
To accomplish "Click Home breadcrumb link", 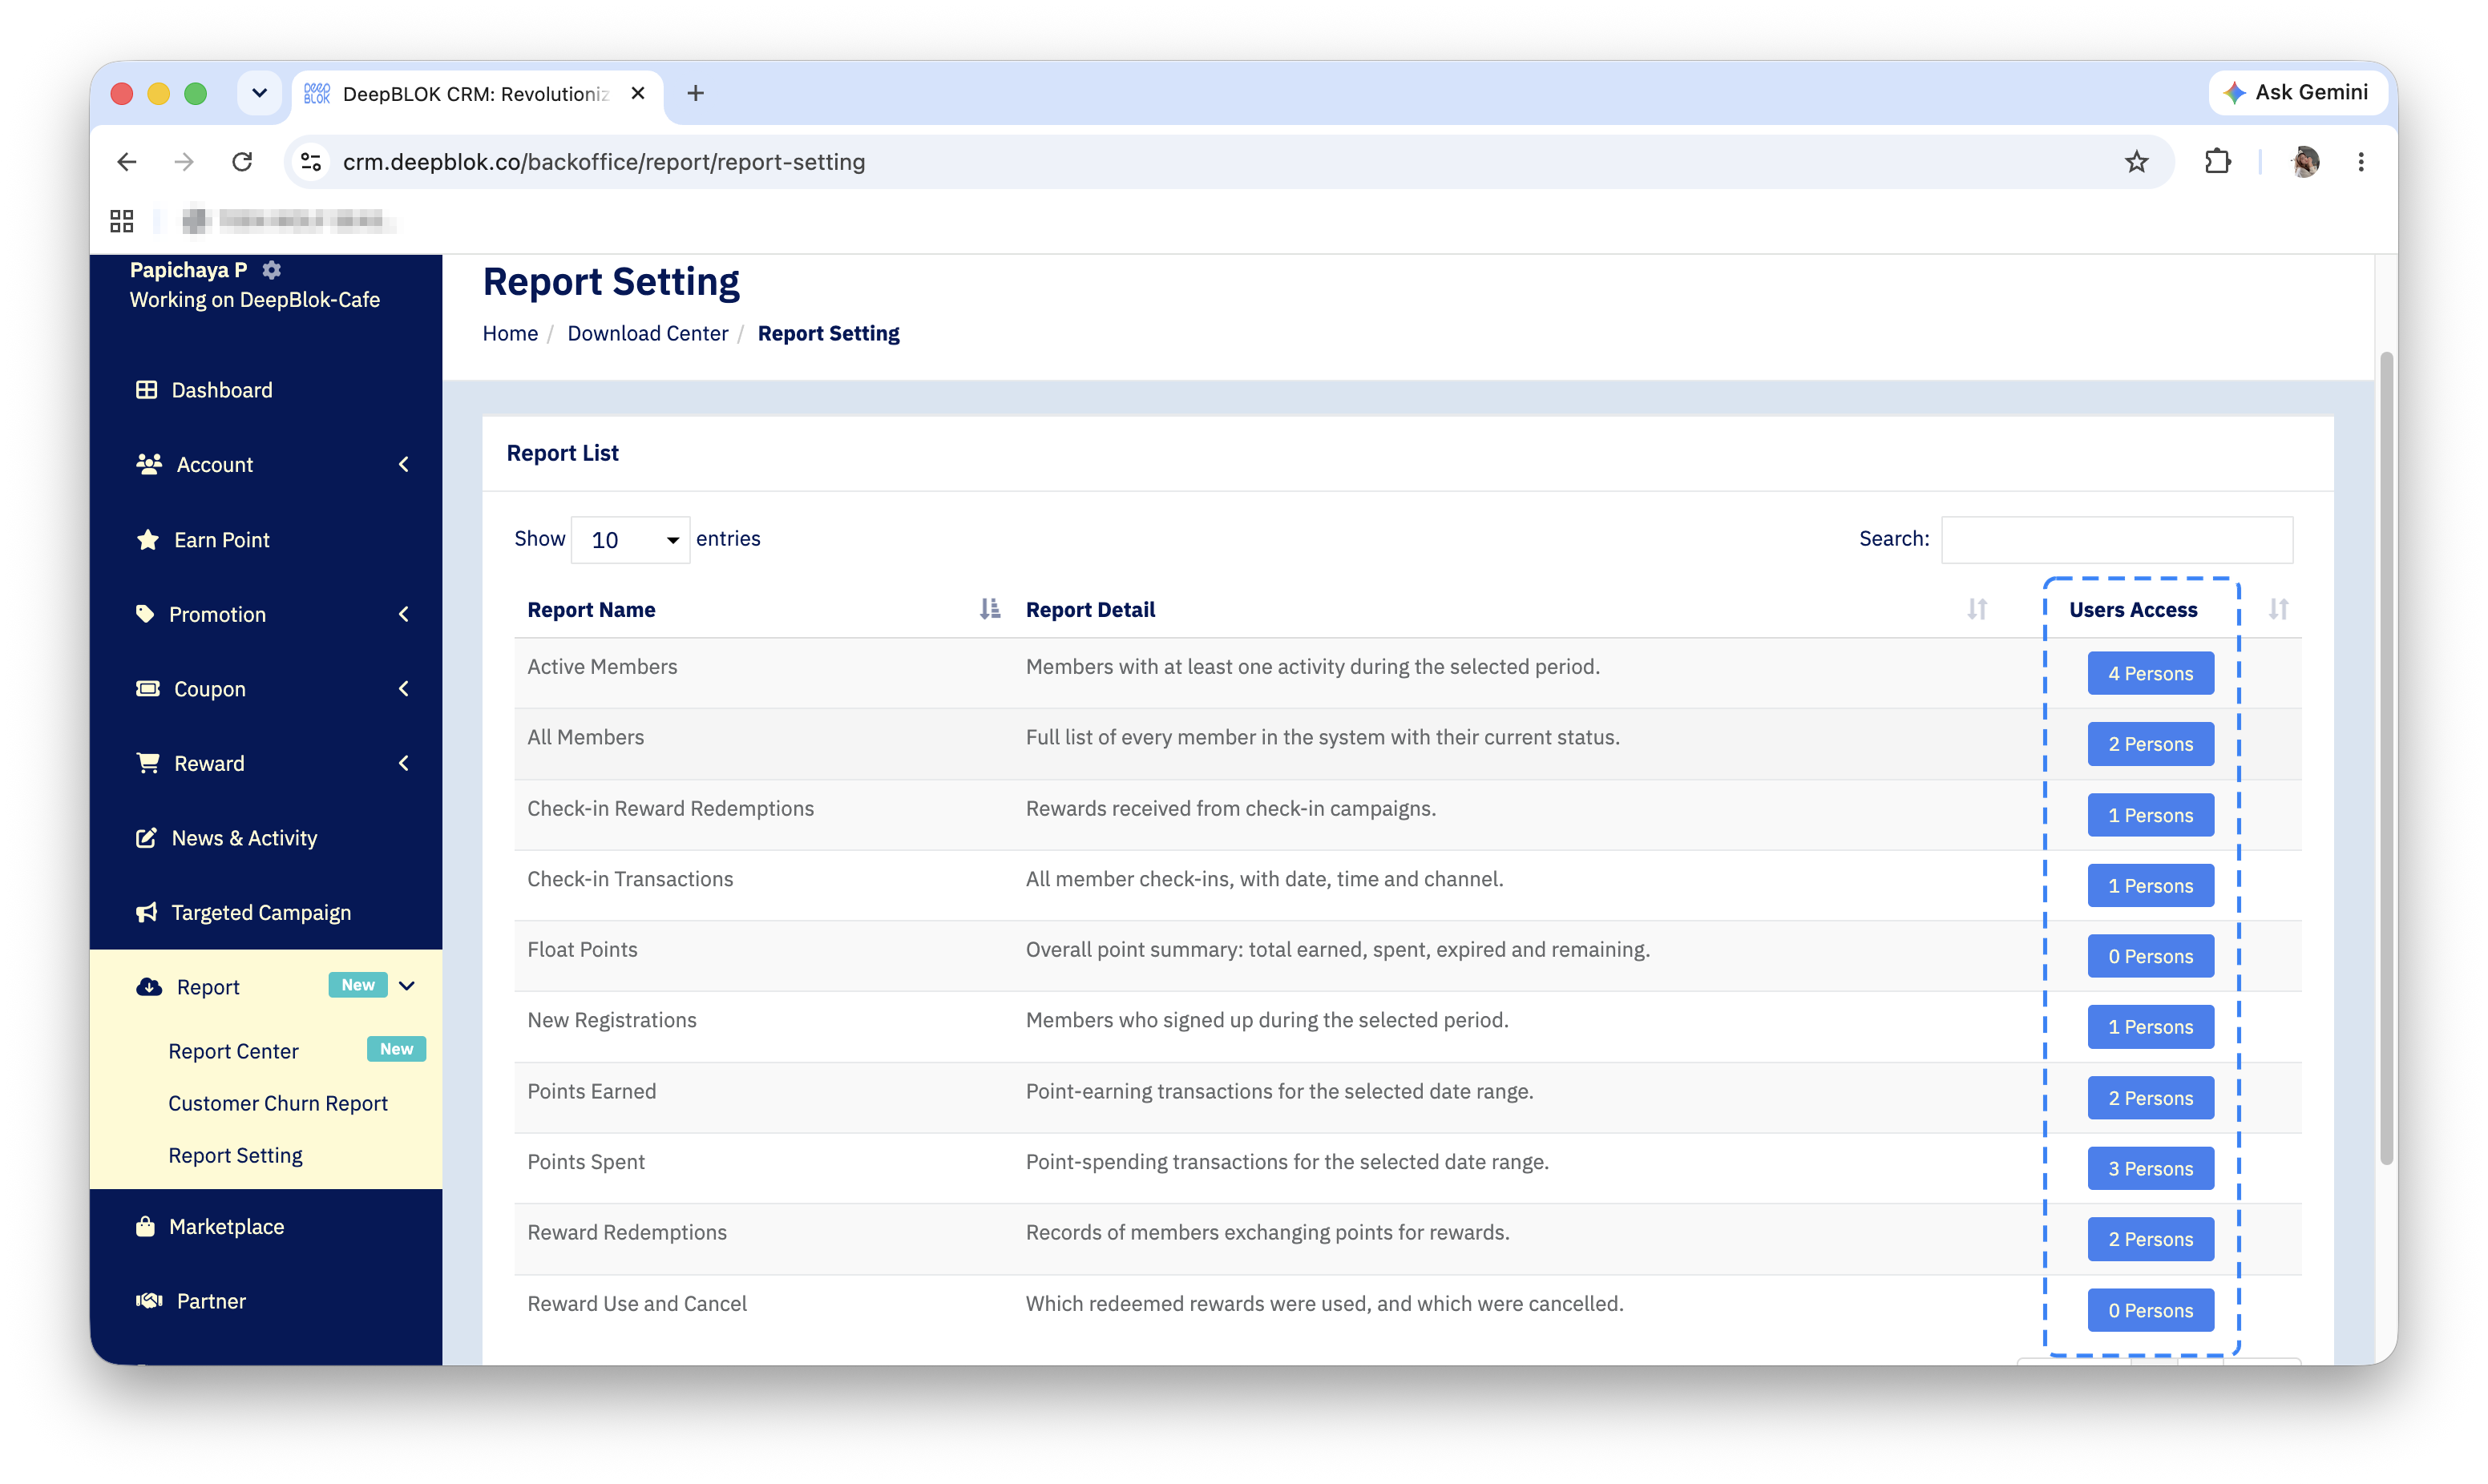I will [x=510, y=333].
